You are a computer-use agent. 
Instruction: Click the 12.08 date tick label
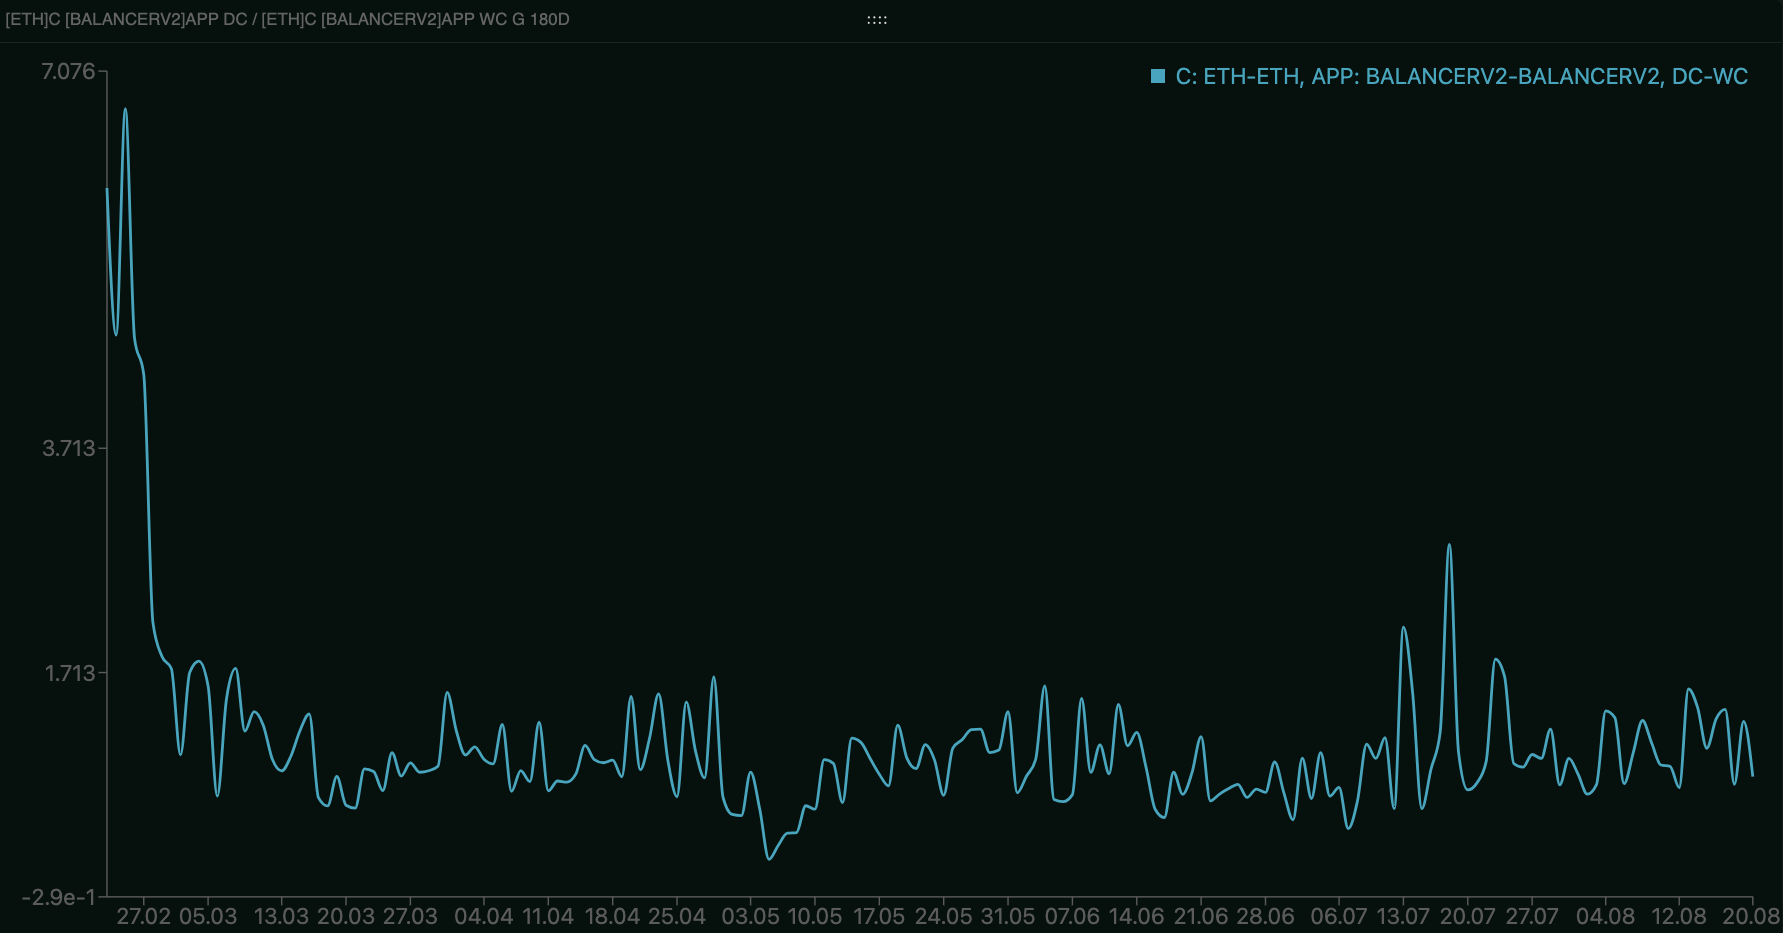(1678, 917)
